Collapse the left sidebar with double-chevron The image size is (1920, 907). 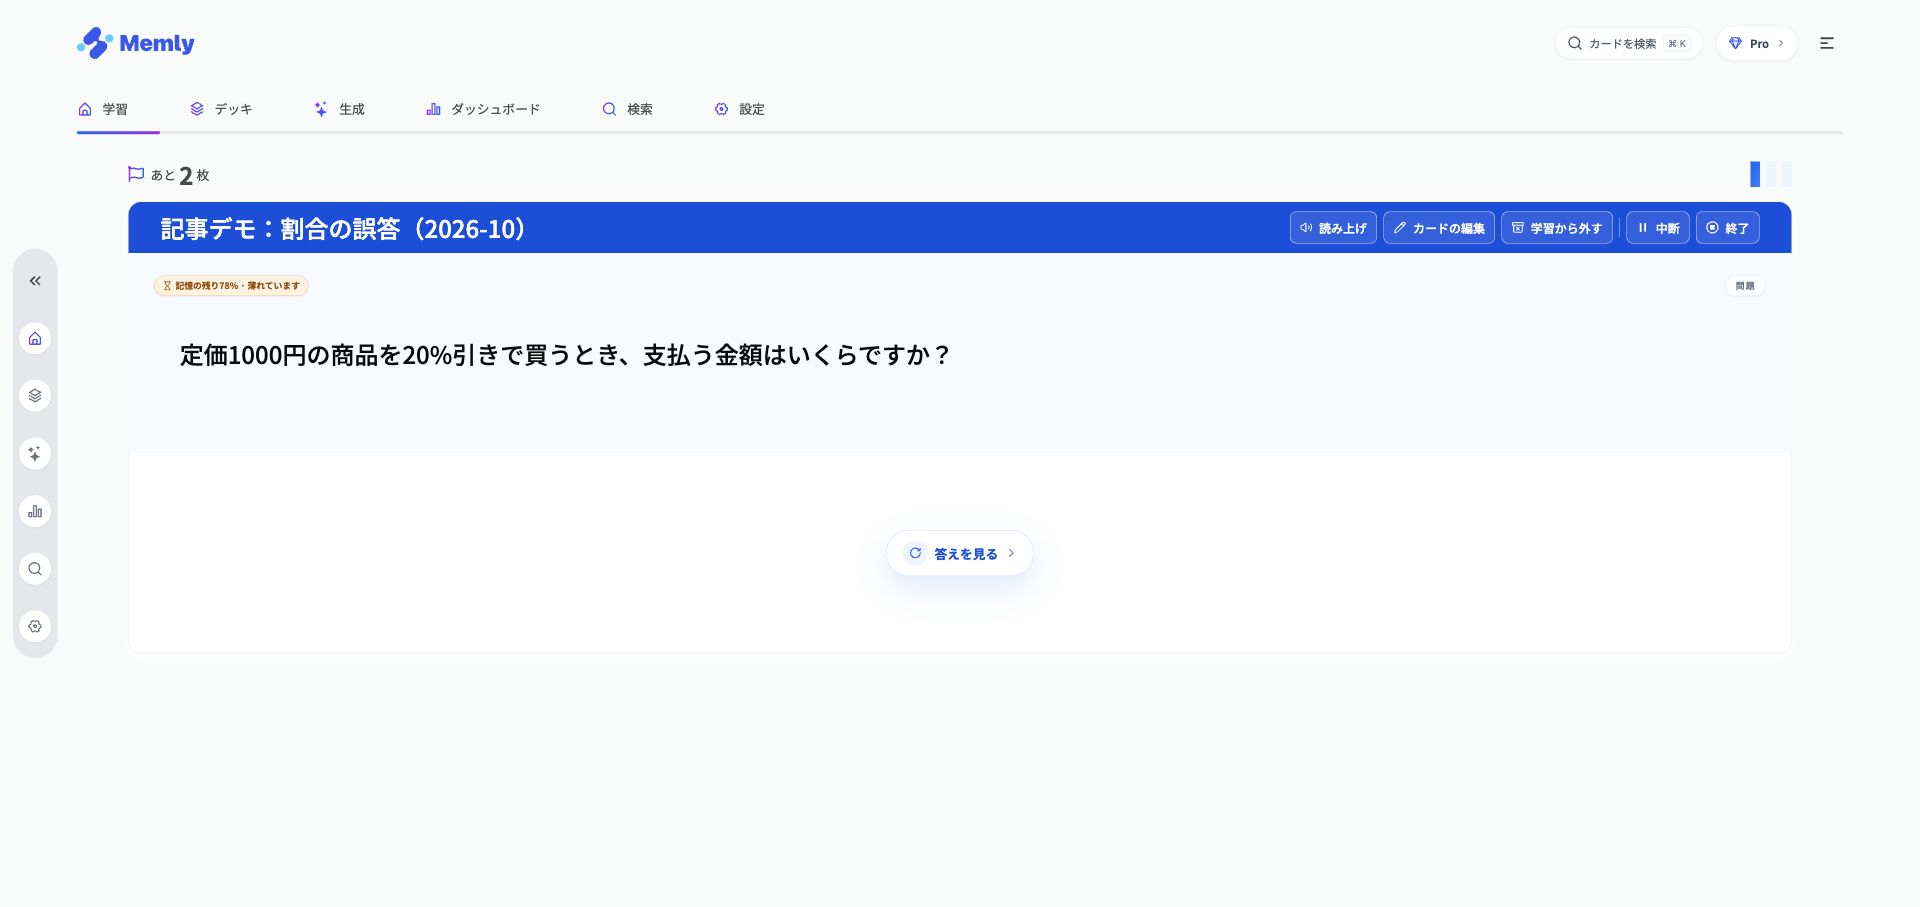tap(35, 281)
